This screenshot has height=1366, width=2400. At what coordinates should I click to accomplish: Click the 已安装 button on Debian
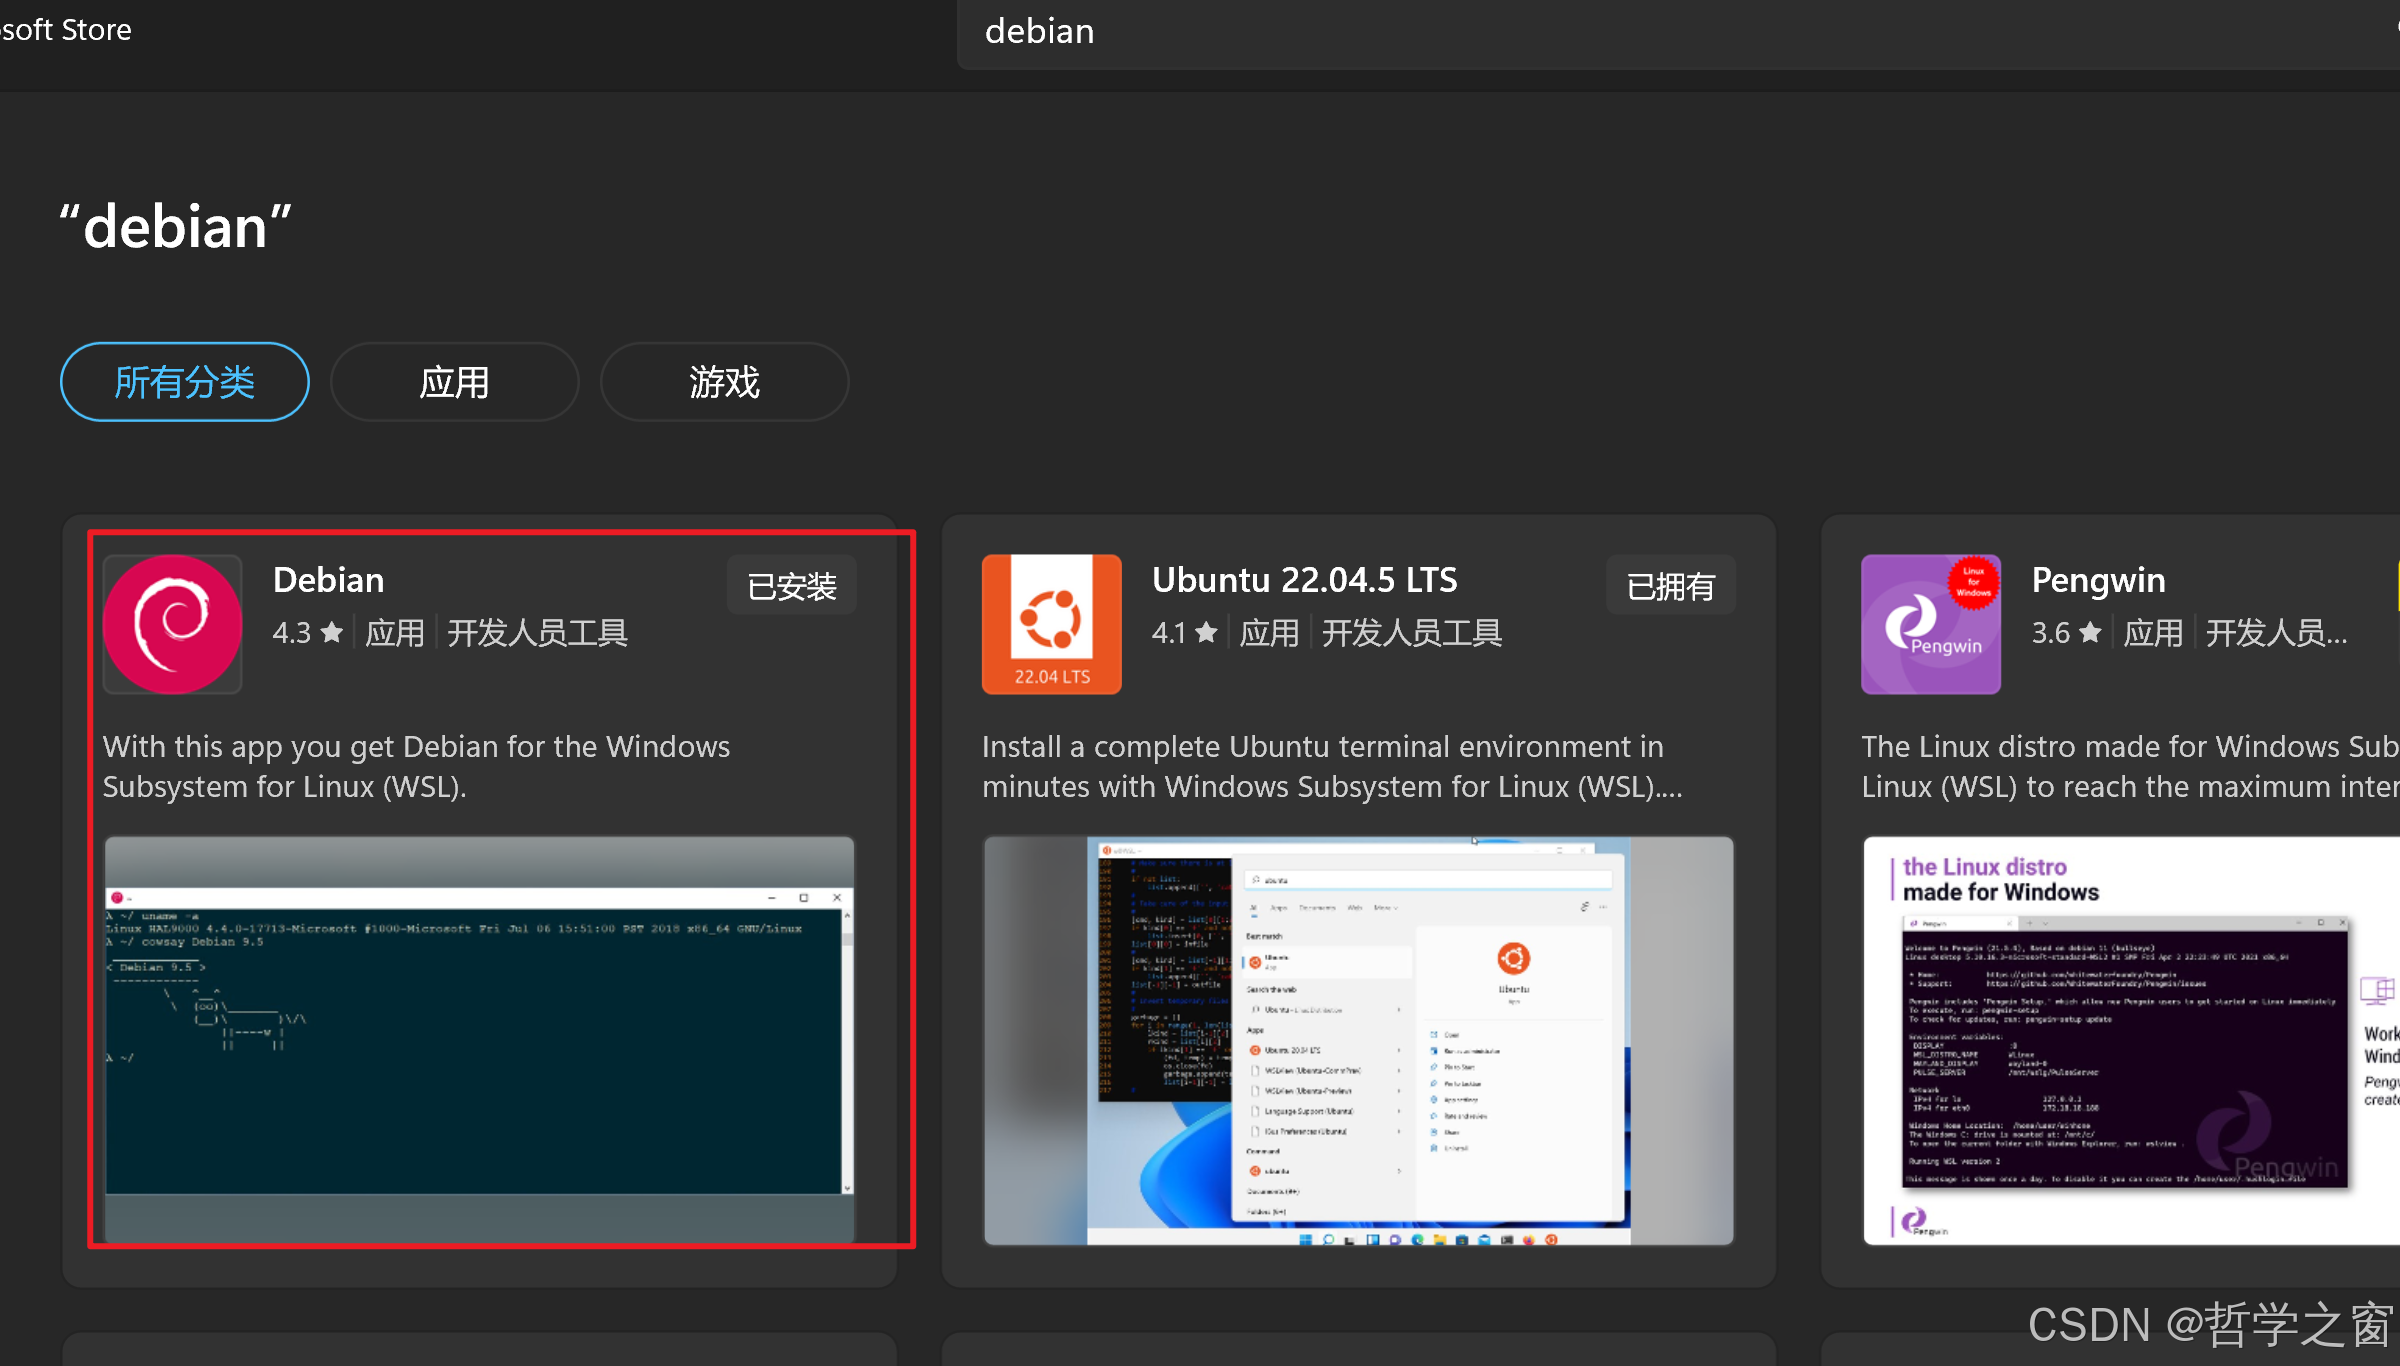(x=791, y=585)
